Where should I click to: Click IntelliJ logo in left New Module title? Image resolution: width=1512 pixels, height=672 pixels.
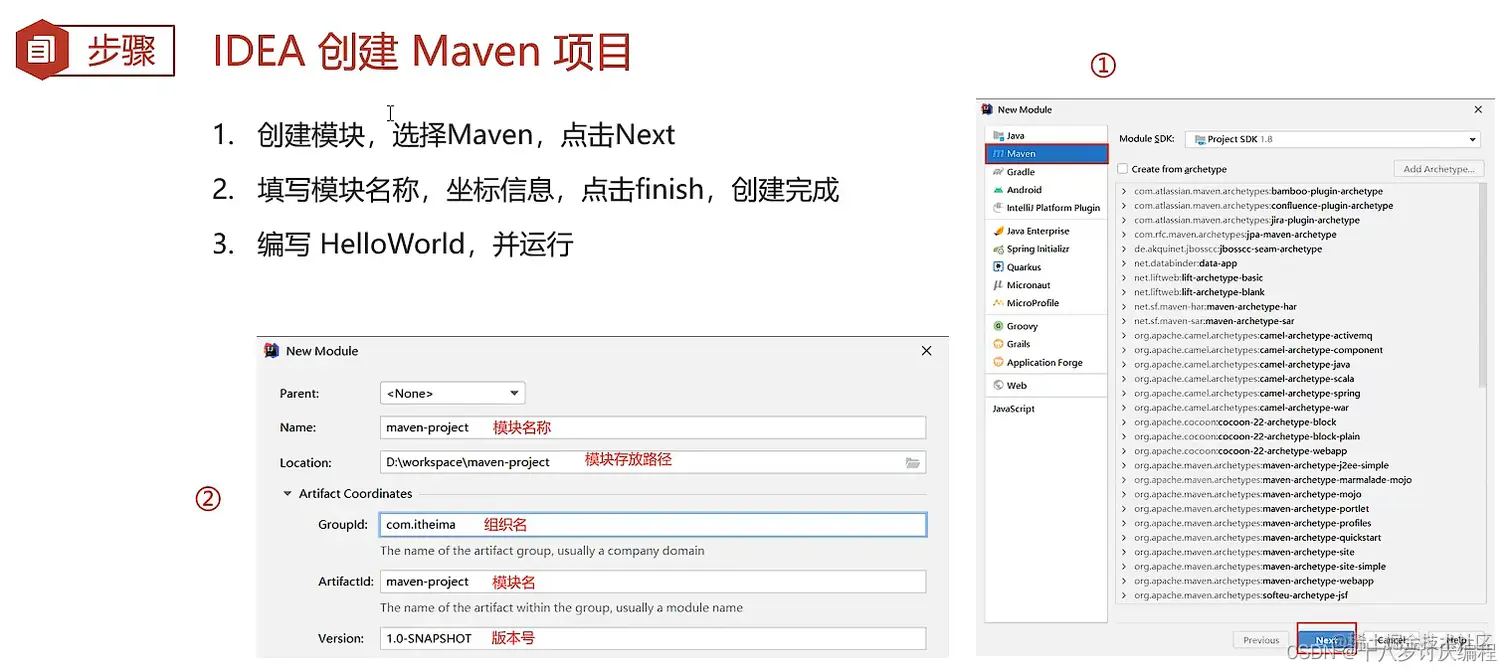[x=271, y=351]
